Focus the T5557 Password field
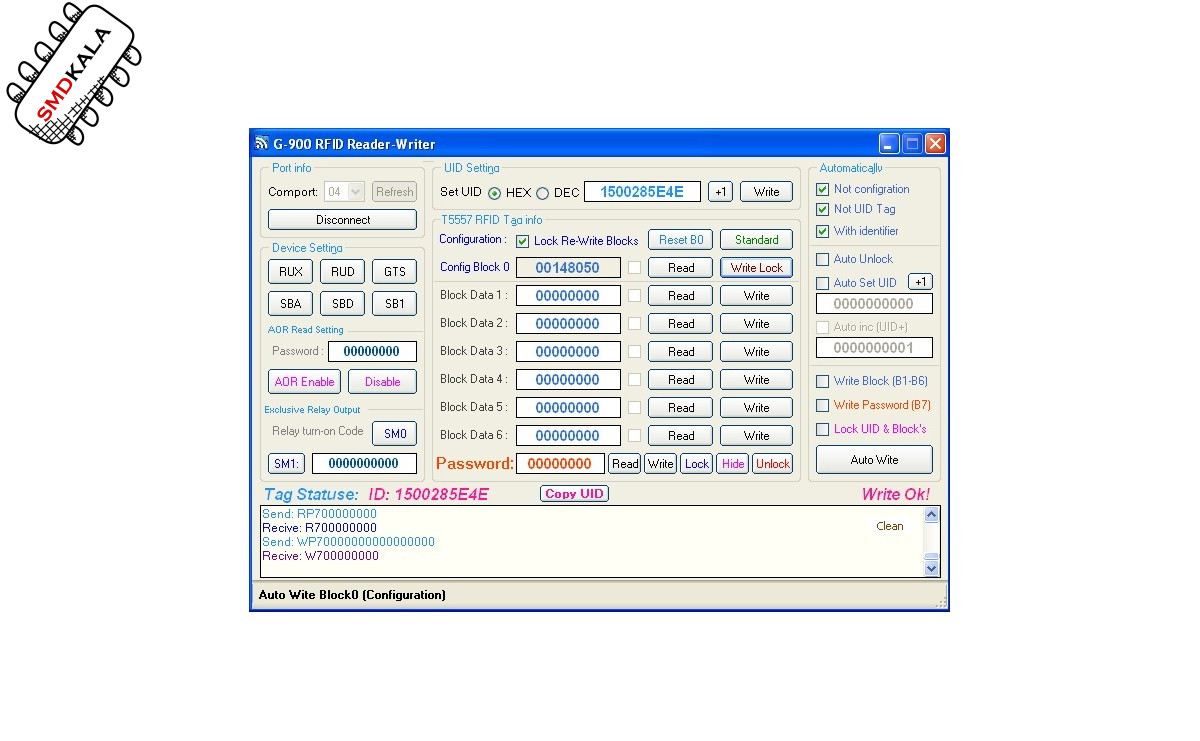This screenshot has width=1200, height=741. tap(560, 464)
